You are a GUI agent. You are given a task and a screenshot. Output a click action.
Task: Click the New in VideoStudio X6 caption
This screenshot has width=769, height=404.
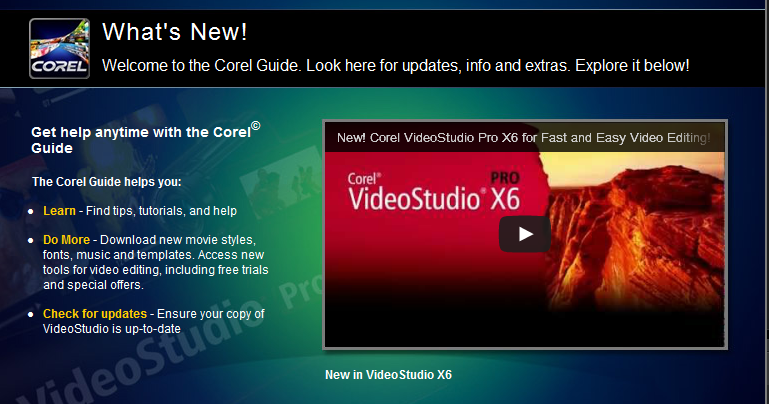click(x=388, y=375)
